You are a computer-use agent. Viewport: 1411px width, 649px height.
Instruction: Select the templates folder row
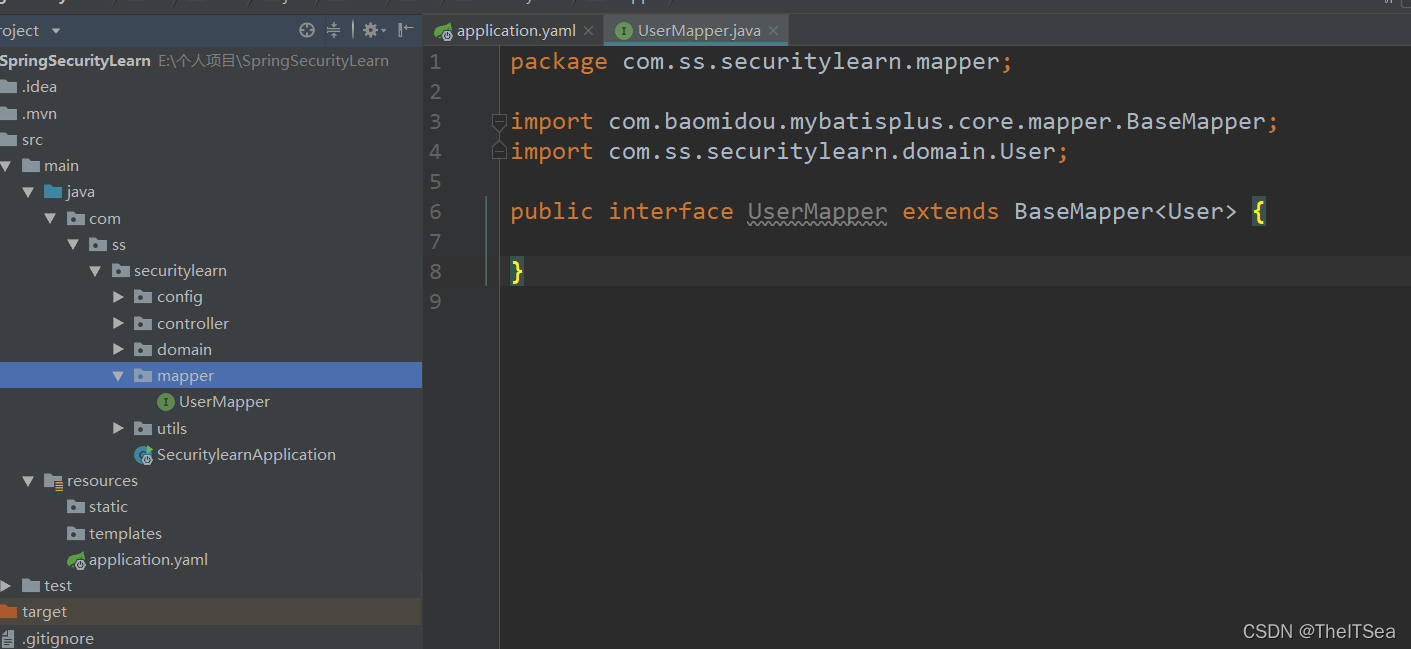[211, 534]
